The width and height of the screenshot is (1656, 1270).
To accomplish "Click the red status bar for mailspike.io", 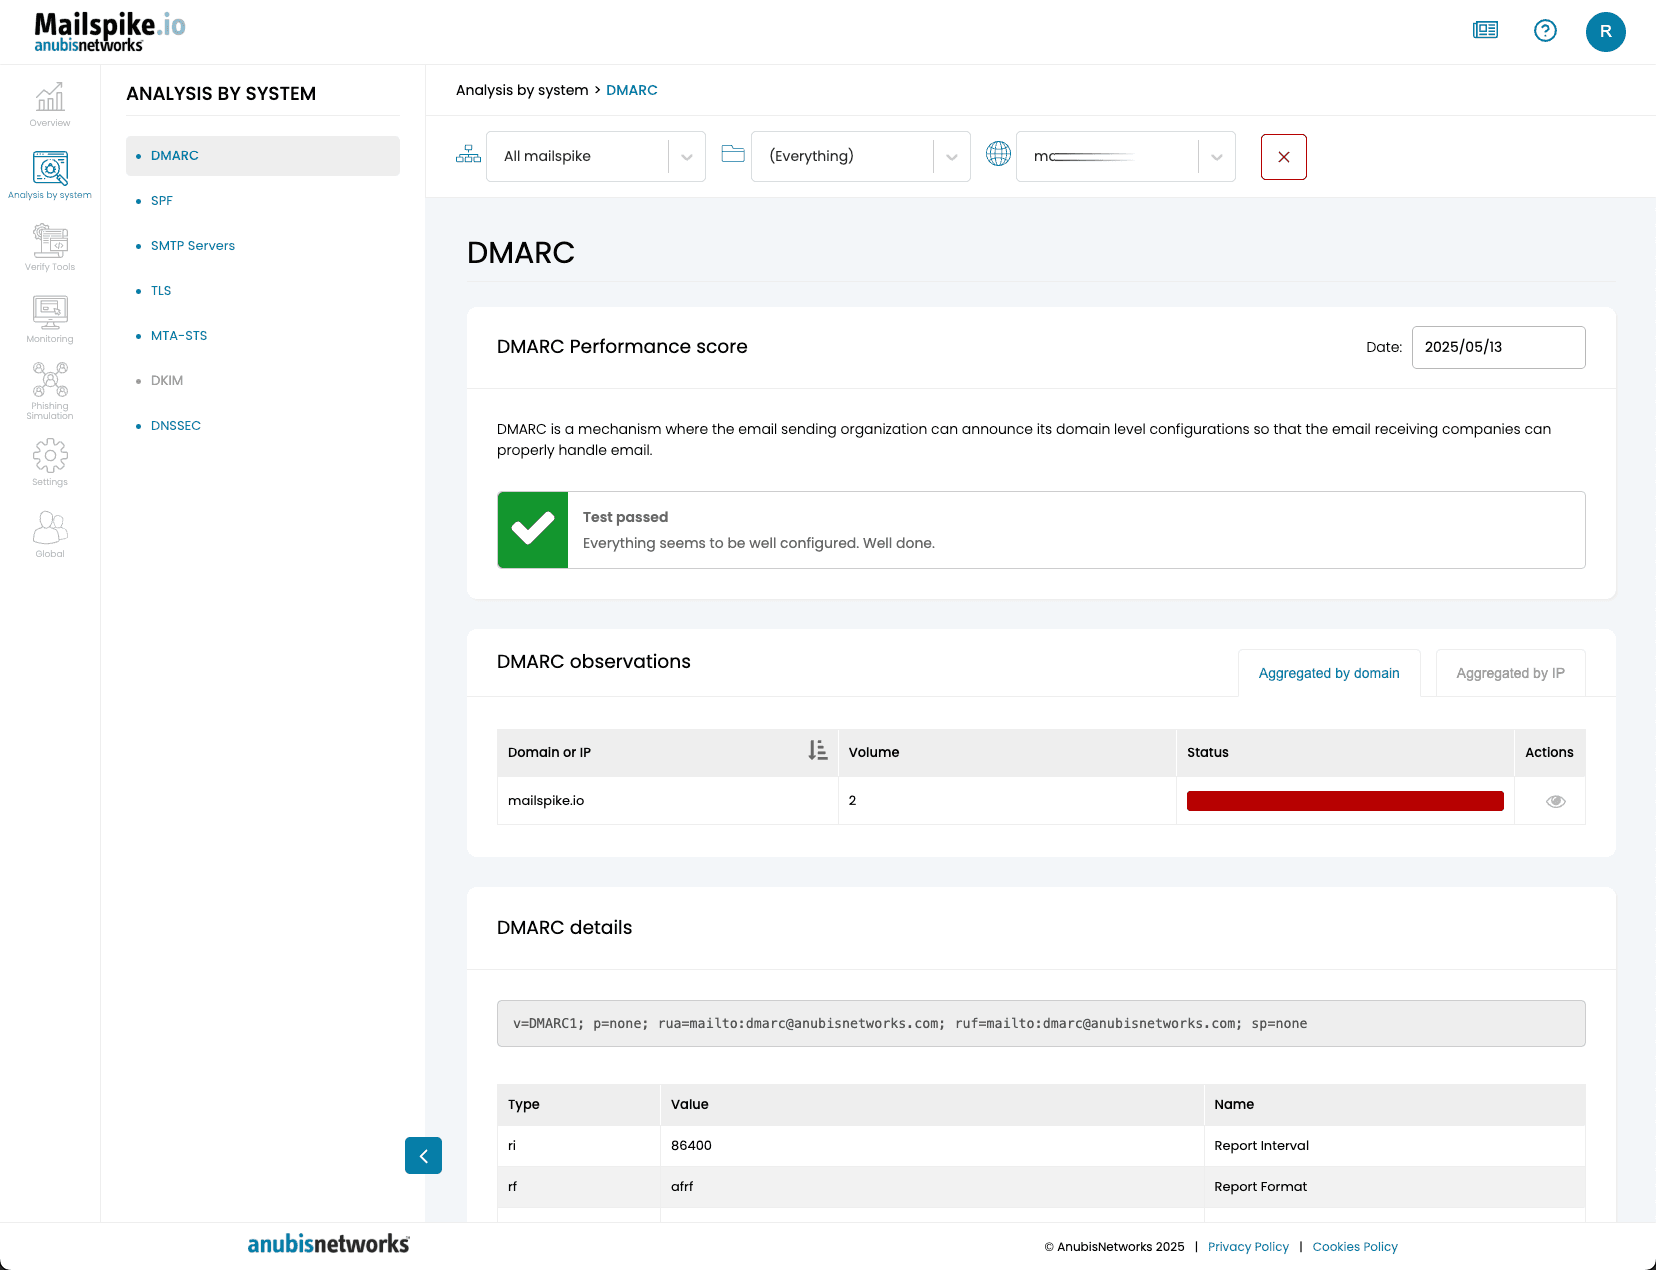I will (1345, 801).
